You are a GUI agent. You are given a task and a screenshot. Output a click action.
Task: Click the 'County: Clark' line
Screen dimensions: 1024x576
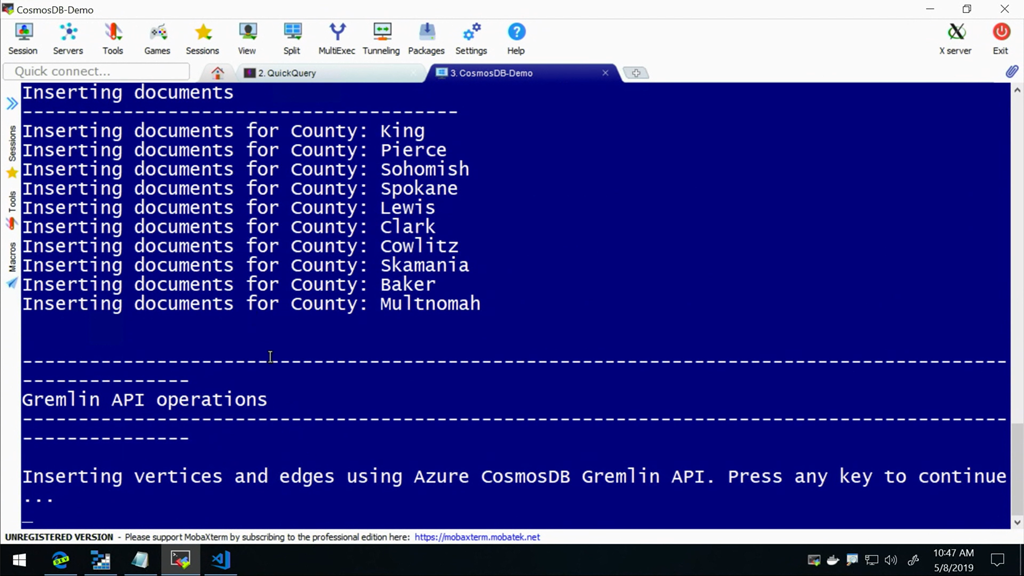[x=362, y=227]
